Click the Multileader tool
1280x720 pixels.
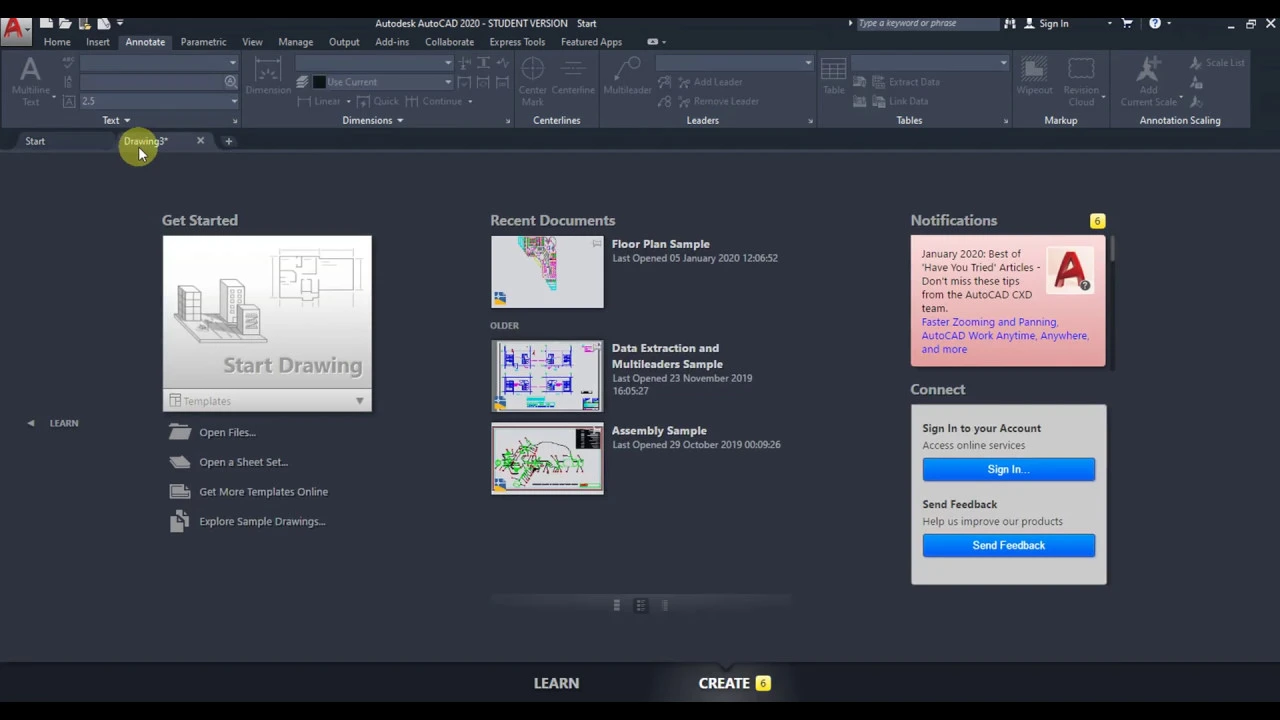click(x=627, y=77)
